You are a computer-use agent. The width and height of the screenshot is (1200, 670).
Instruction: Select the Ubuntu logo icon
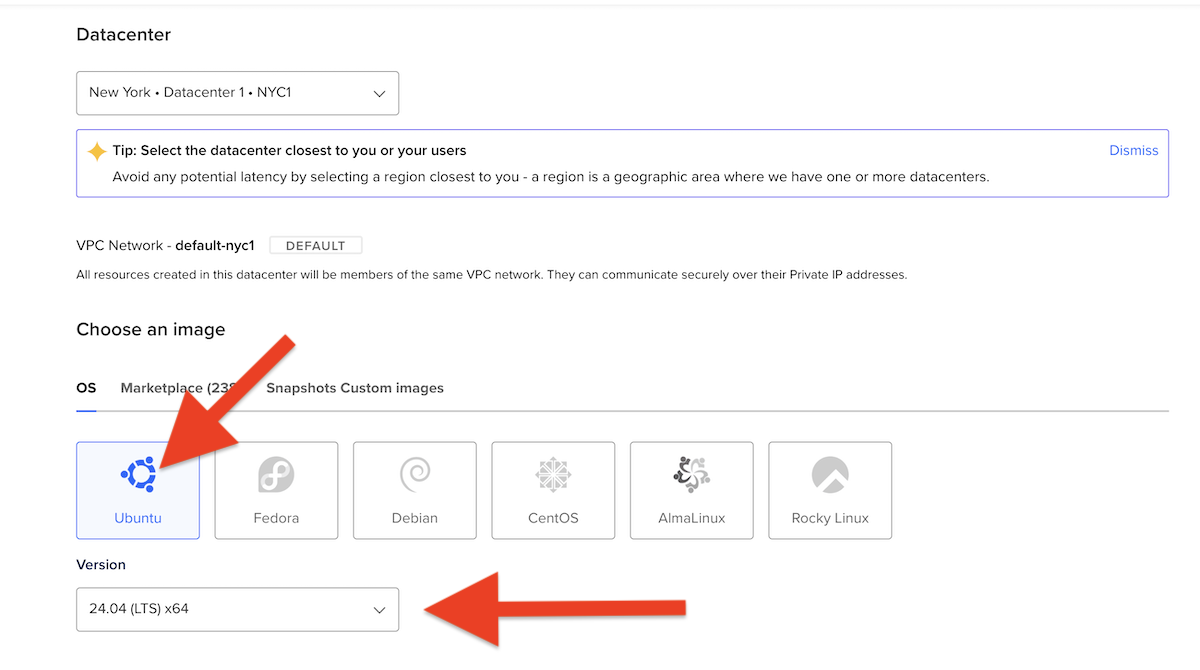point(139,475)
